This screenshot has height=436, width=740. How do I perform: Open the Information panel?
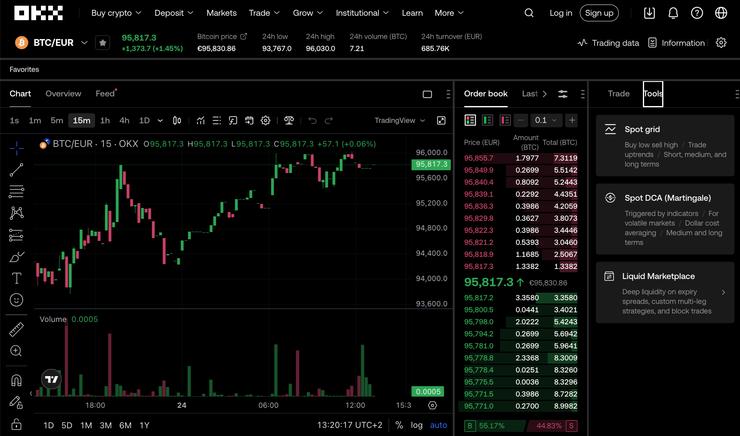[677, 43]
